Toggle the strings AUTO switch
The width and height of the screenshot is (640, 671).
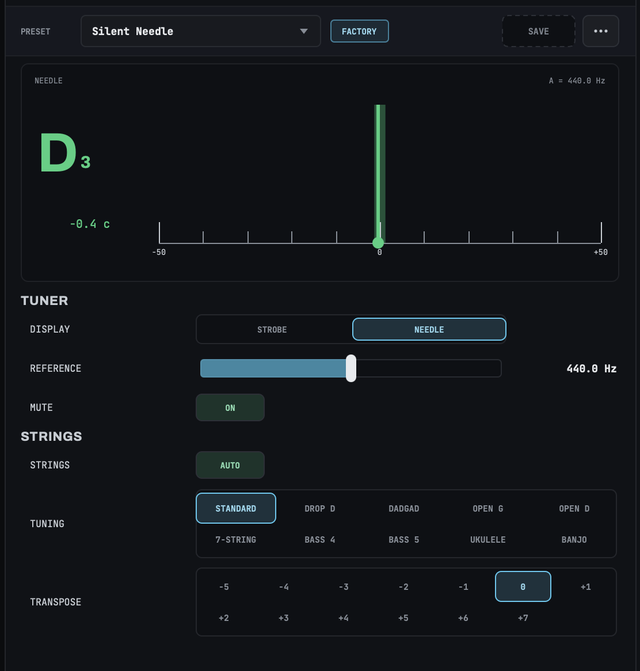[x=230, y=465]
